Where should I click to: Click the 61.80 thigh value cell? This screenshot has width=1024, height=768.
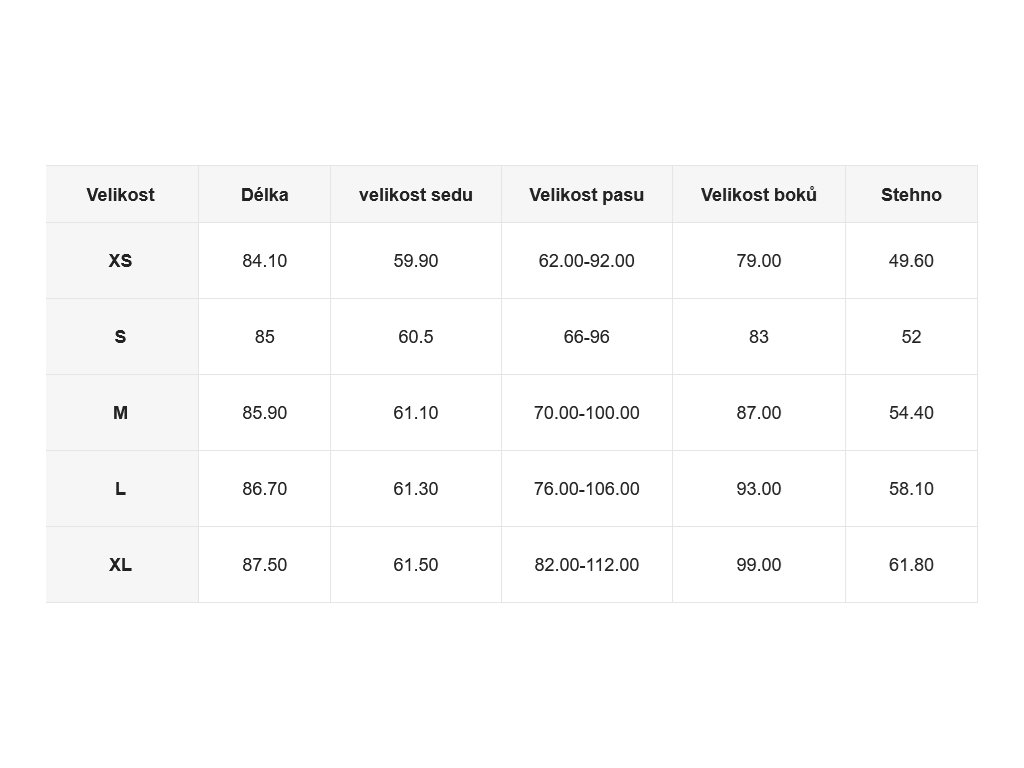click(912, 565)
